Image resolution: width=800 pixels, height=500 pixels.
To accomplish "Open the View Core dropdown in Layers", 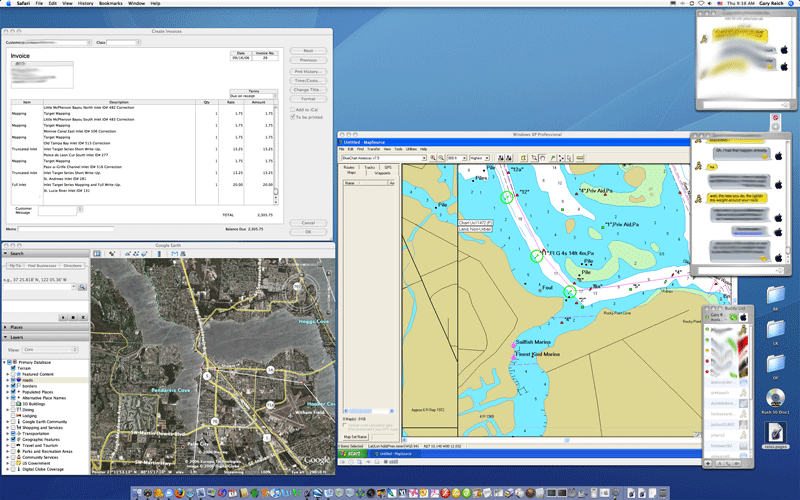I will pyautogui.click(x=50, y=349).
